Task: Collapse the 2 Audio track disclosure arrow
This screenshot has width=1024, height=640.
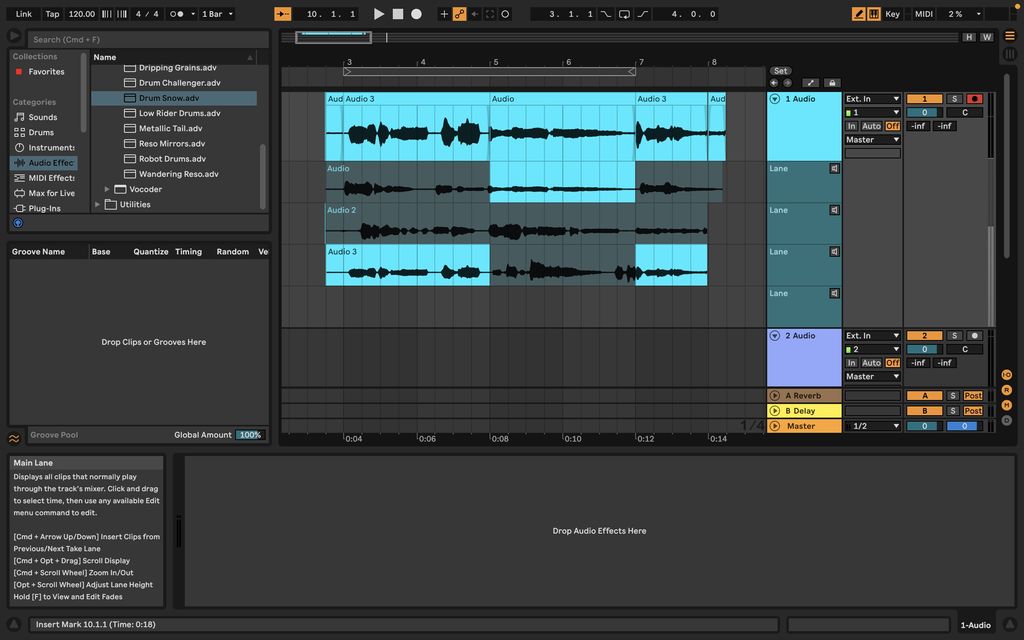Action: 775,336
